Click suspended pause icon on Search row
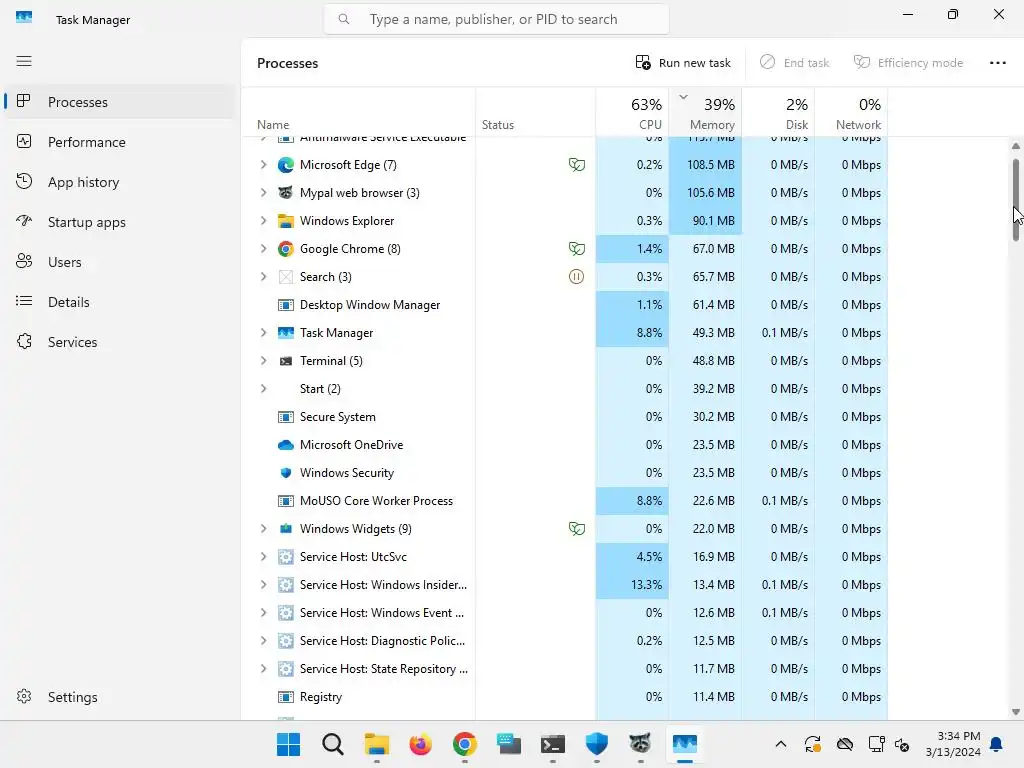1024x768 pixels. click(576, 277)
